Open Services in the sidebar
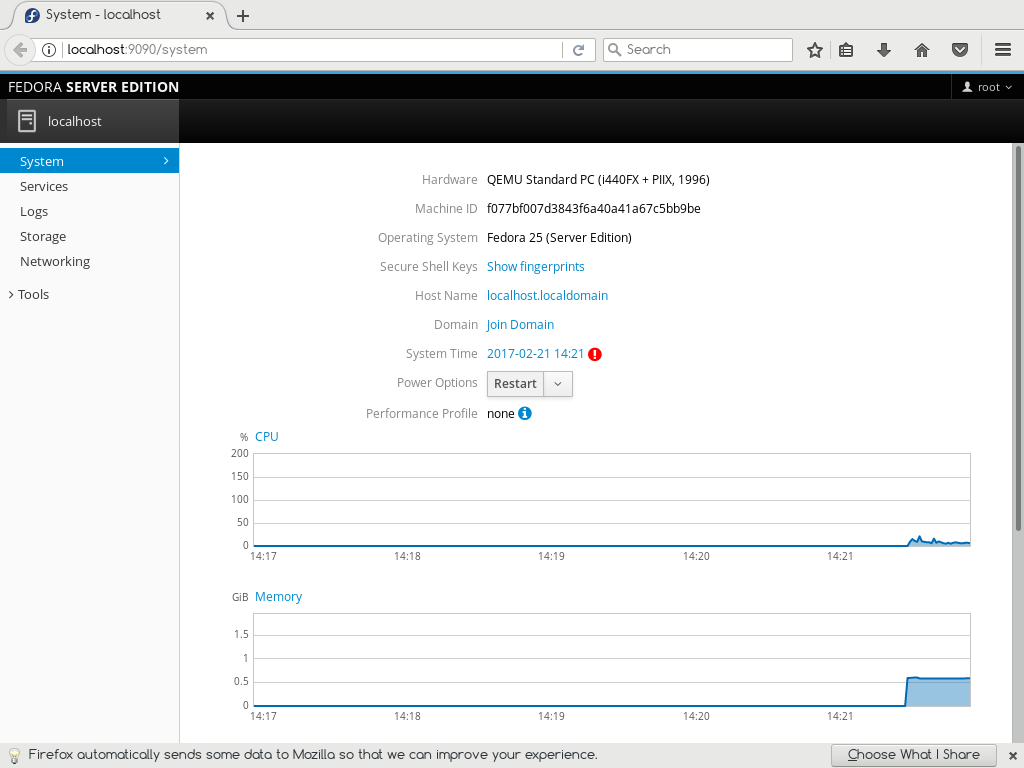This screenshot has width=1024, height=768. (89, 187)
